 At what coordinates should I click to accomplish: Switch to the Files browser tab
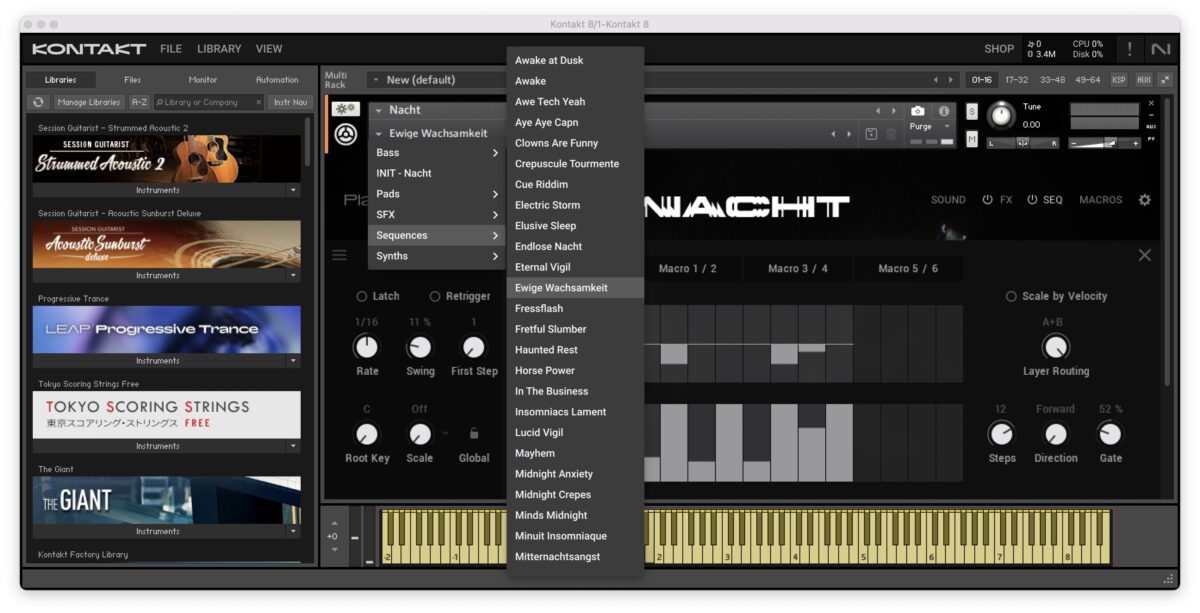pos(132,80)
